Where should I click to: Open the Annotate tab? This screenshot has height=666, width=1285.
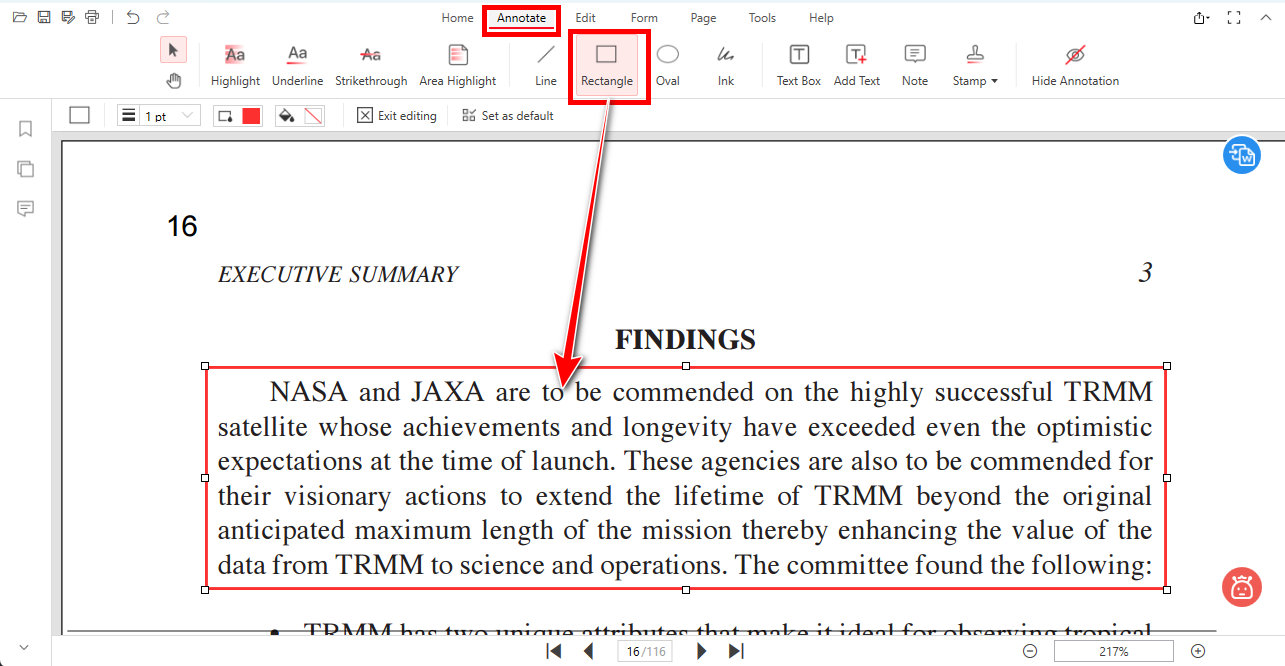pos(522,18)
